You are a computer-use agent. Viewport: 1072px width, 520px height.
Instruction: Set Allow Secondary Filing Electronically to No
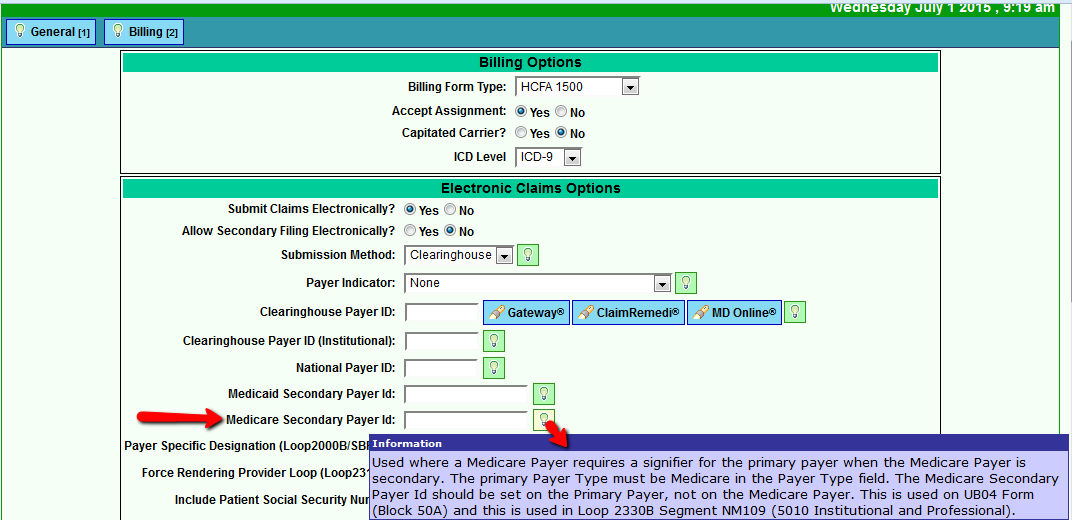(450, 231)
